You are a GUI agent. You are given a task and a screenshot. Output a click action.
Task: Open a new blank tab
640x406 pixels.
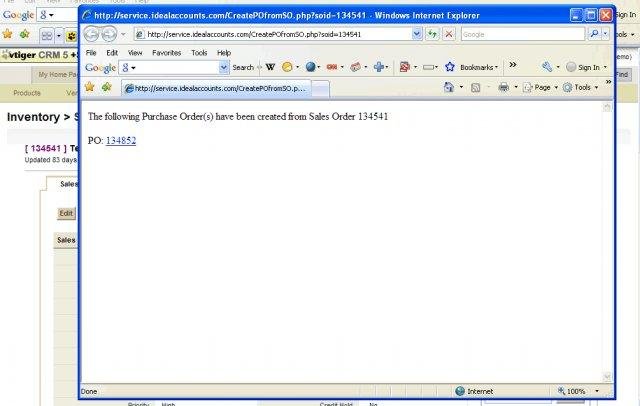[x=321, y=89]
